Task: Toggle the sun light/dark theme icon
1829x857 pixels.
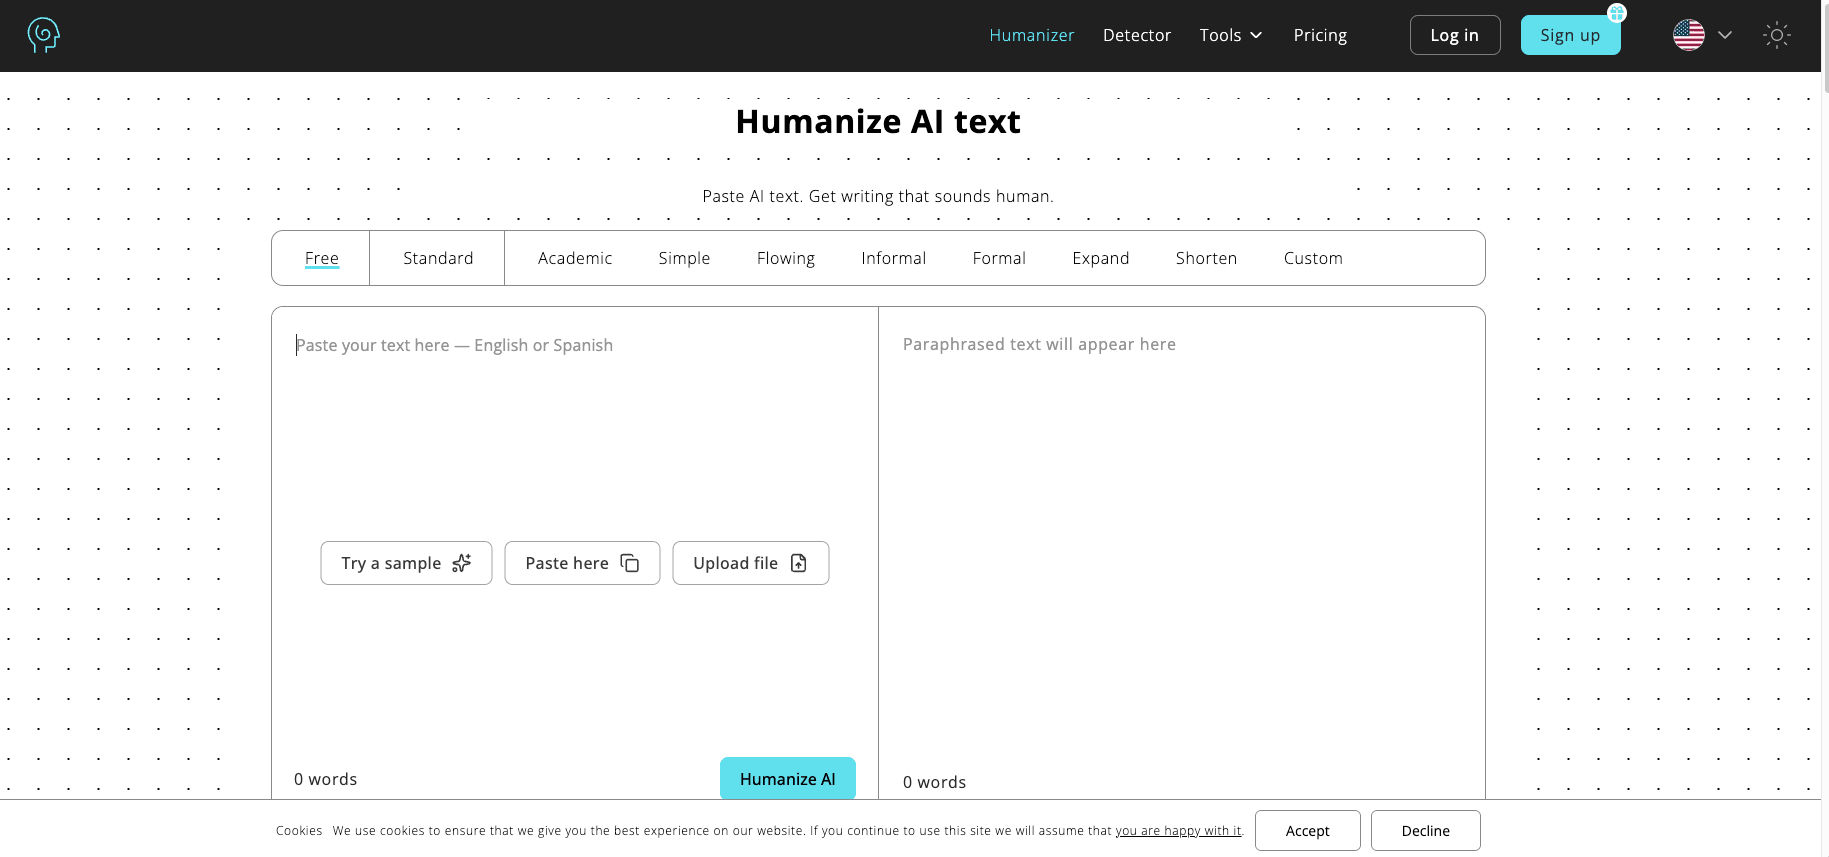Action: (x=1777, y=35)
